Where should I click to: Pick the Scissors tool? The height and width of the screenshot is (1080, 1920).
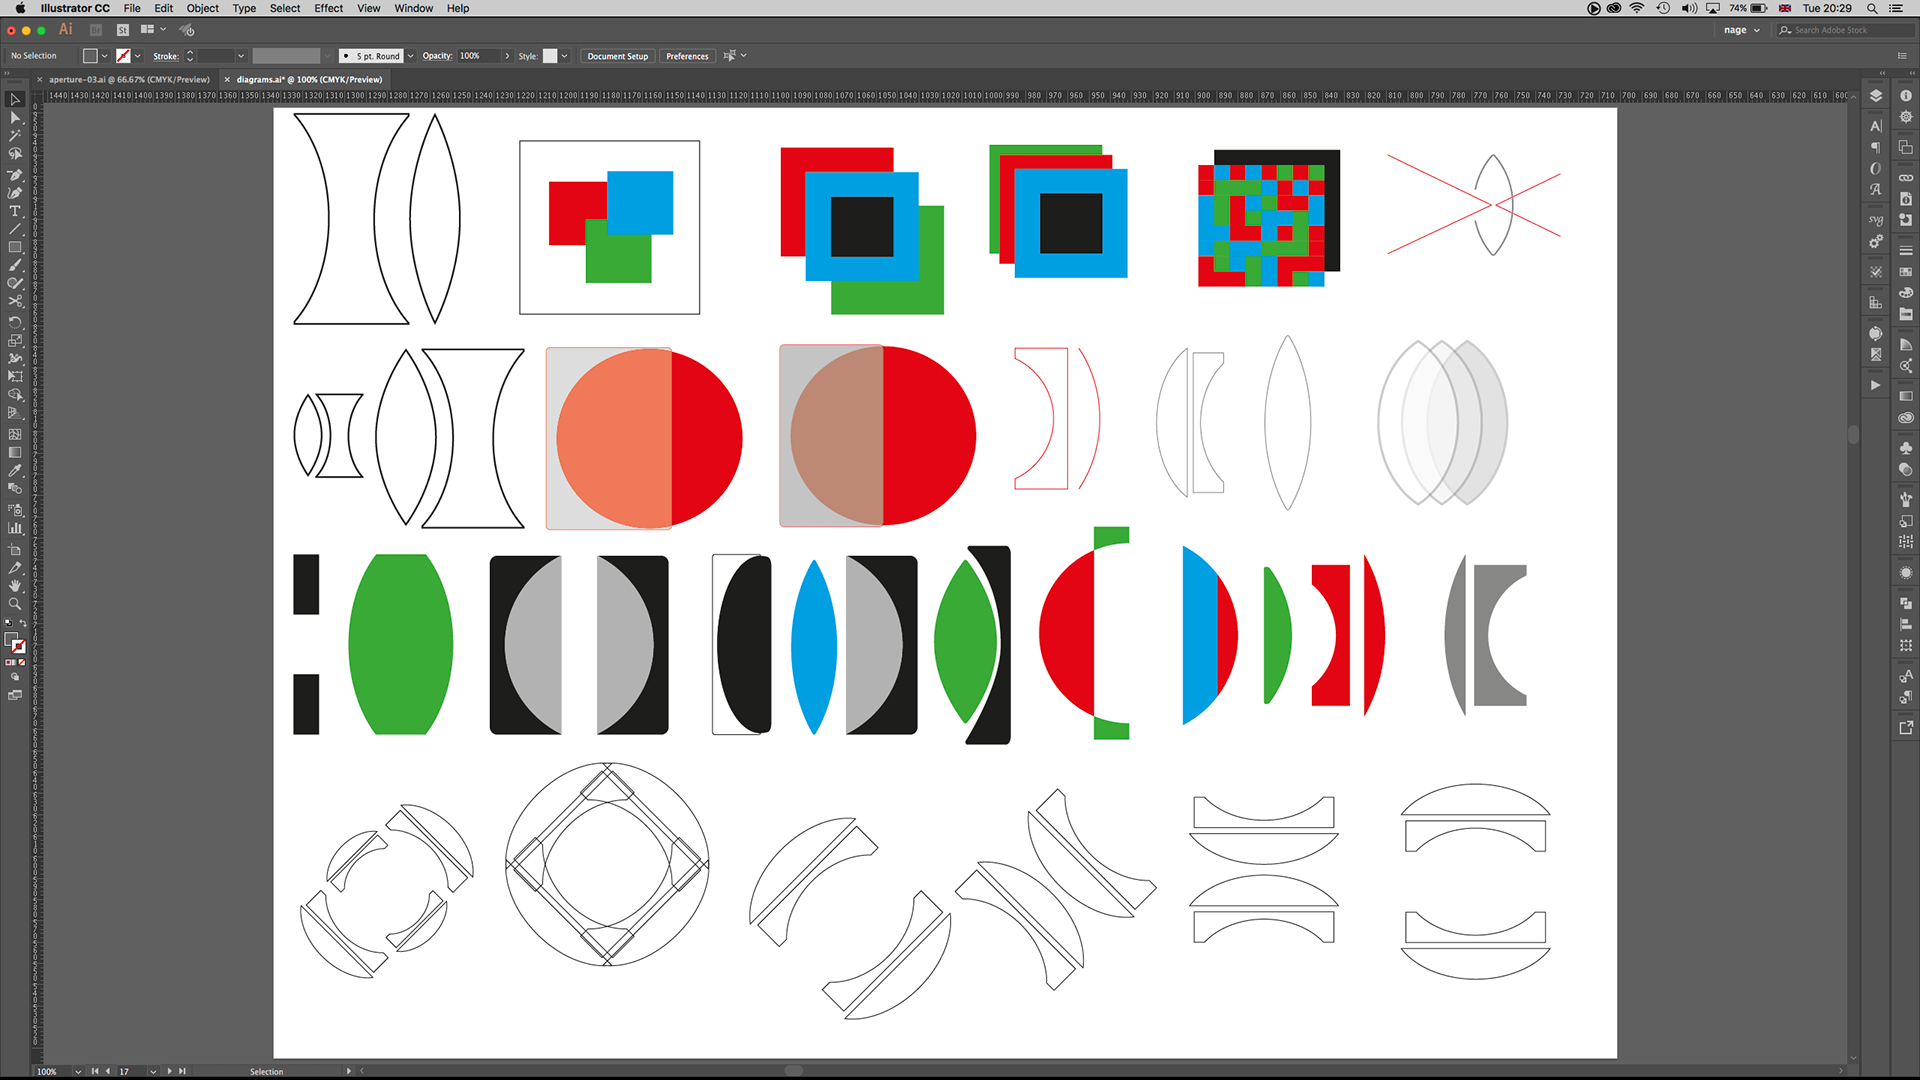15,301
